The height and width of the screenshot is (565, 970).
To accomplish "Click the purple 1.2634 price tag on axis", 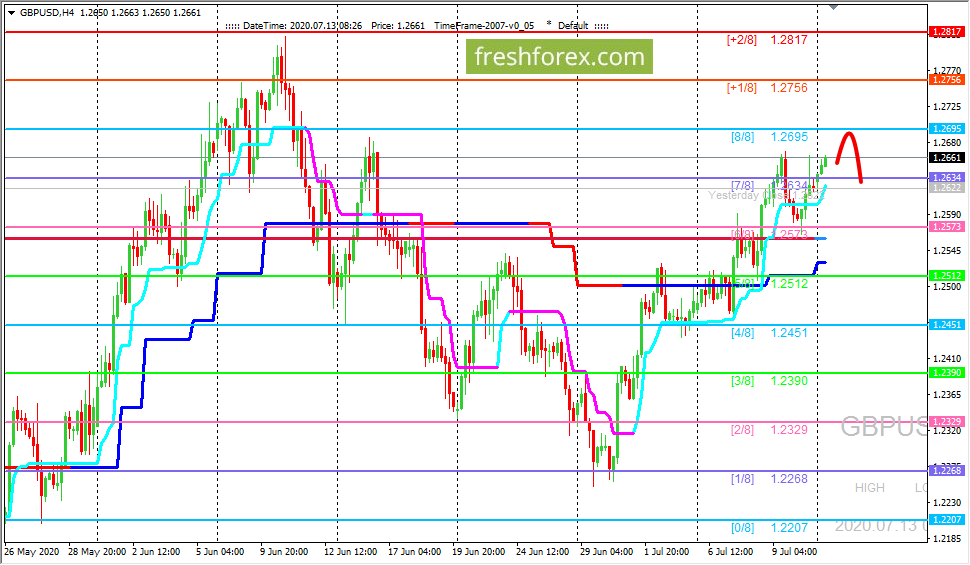I will click(946, 178).
